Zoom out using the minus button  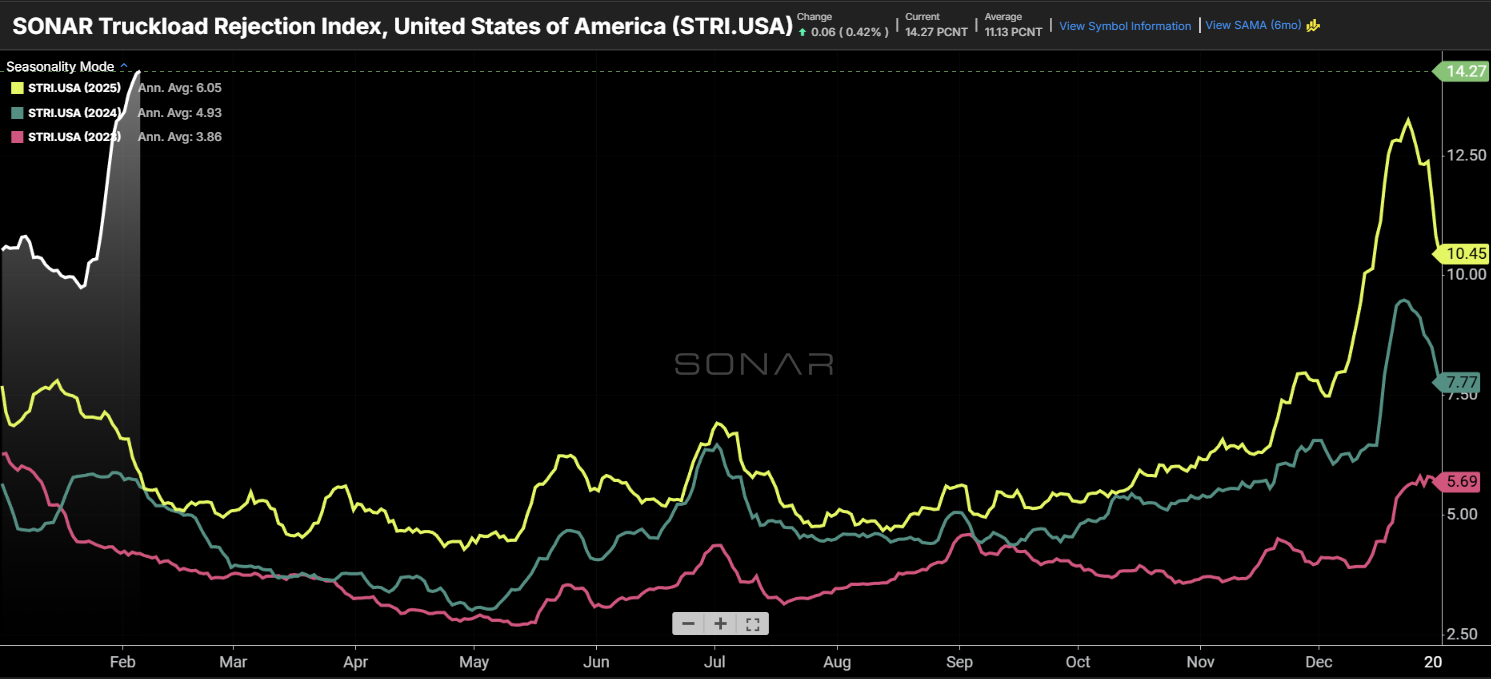[688, 624]
